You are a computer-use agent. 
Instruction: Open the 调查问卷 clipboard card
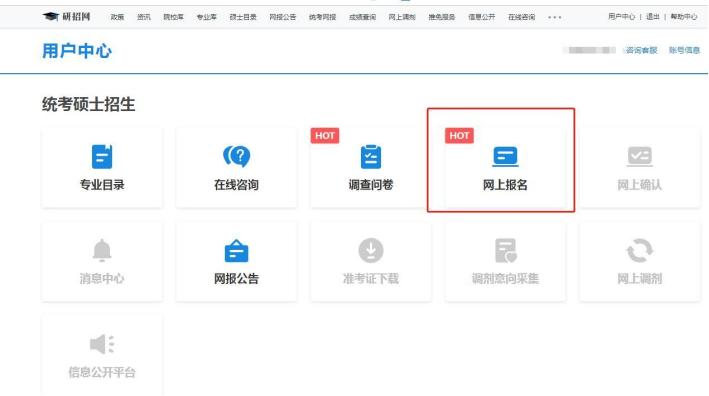pyautogui.click(x=370, y=168)
